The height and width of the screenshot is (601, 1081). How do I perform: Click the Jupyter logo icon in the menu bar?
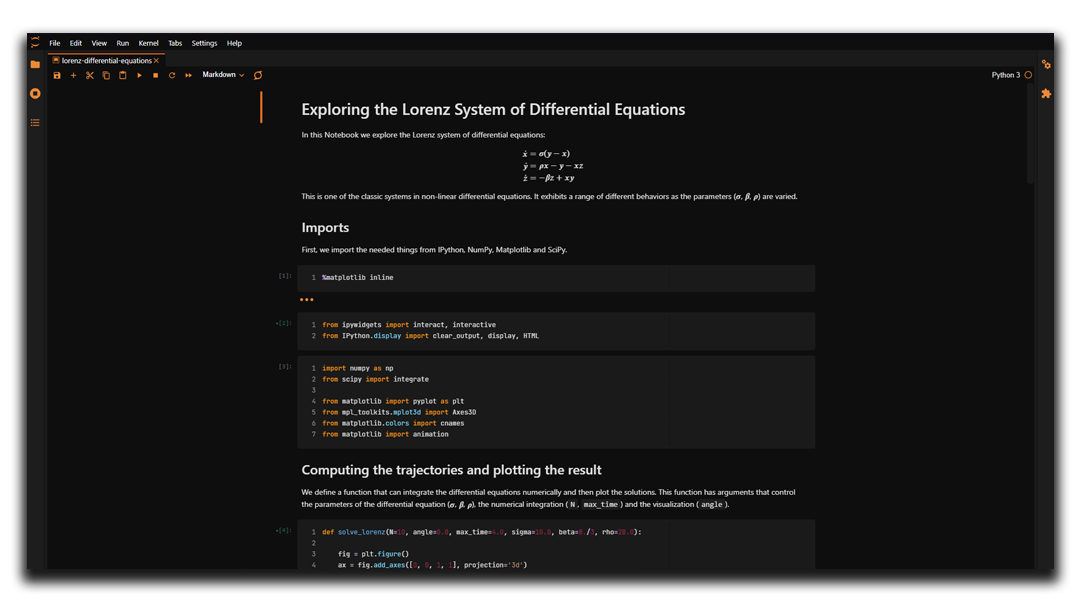tap(35, 43)
